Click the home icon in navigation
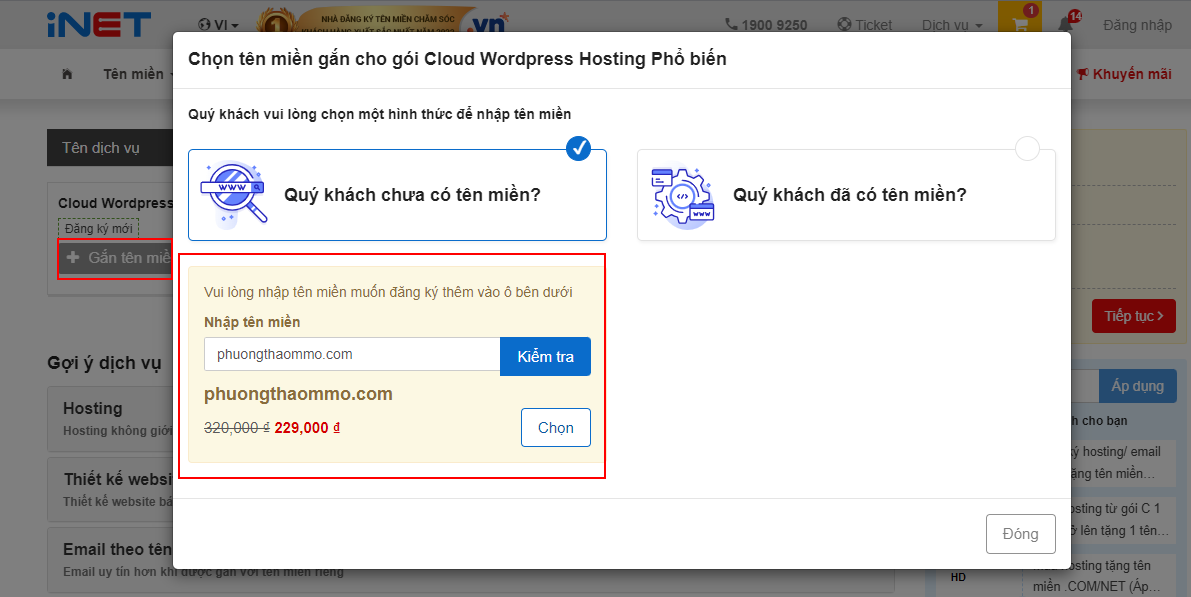Image resolution: width=1191 pixels, height=597 pixels. [x=67, y=74]
